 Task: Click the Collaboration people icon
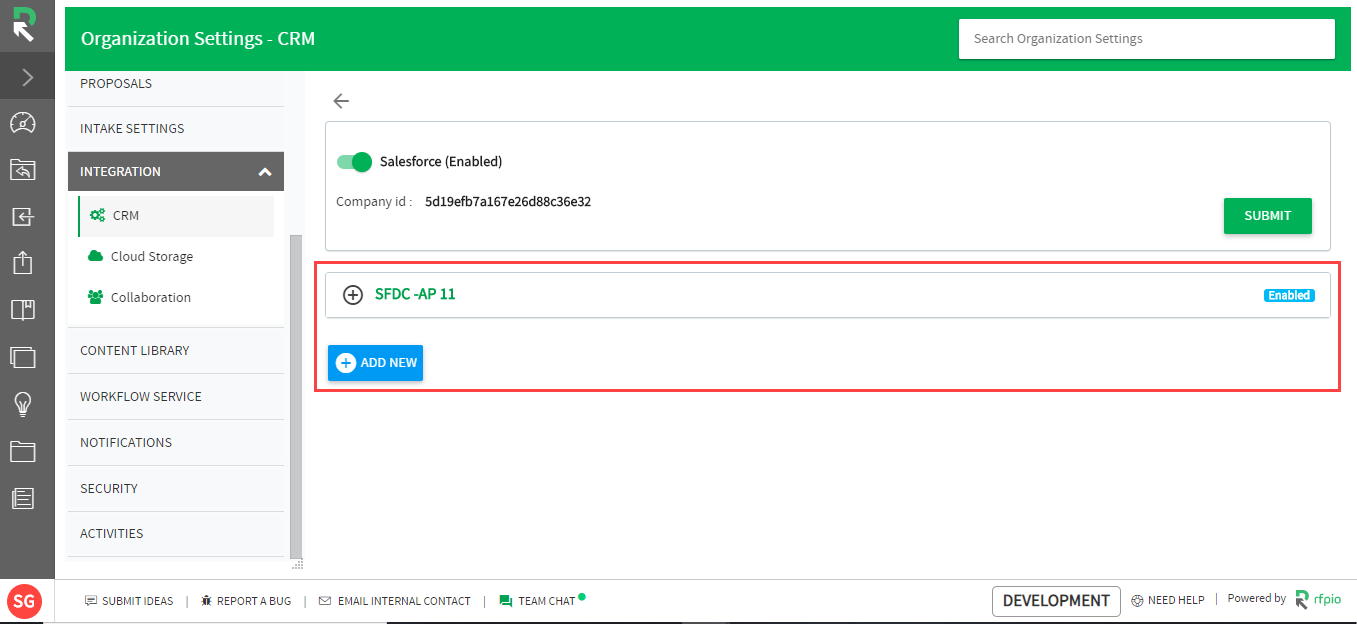(x=96, y=297)
